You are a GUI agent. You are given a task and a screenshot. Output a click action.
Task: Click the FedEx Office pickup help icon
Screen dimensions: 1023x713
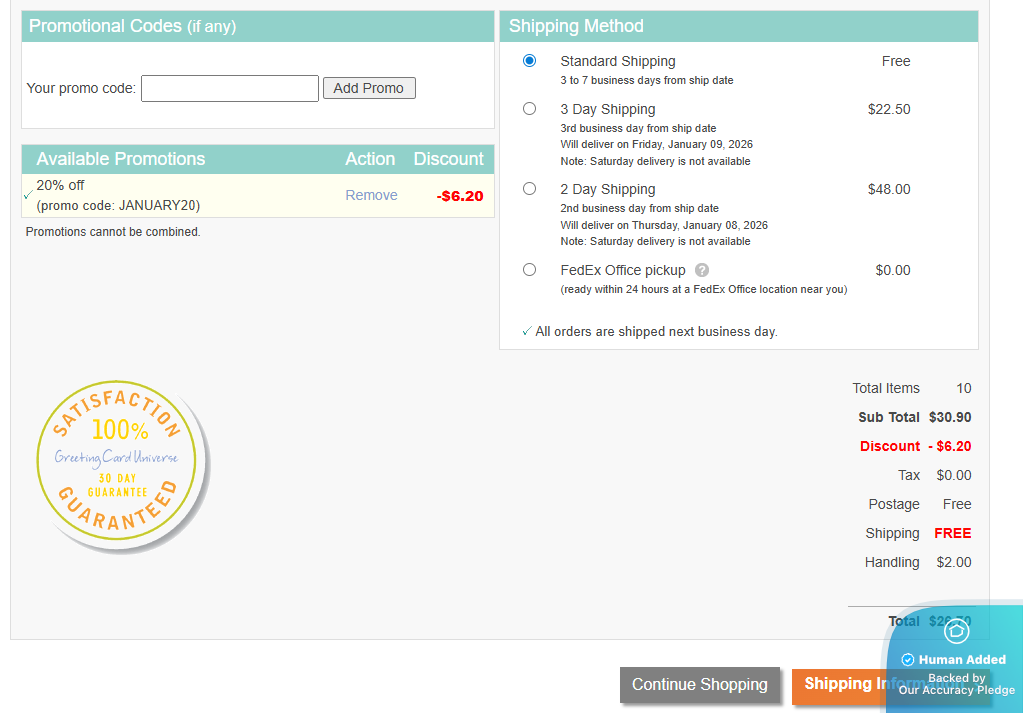pyautogui.click(x=702, y=270)
